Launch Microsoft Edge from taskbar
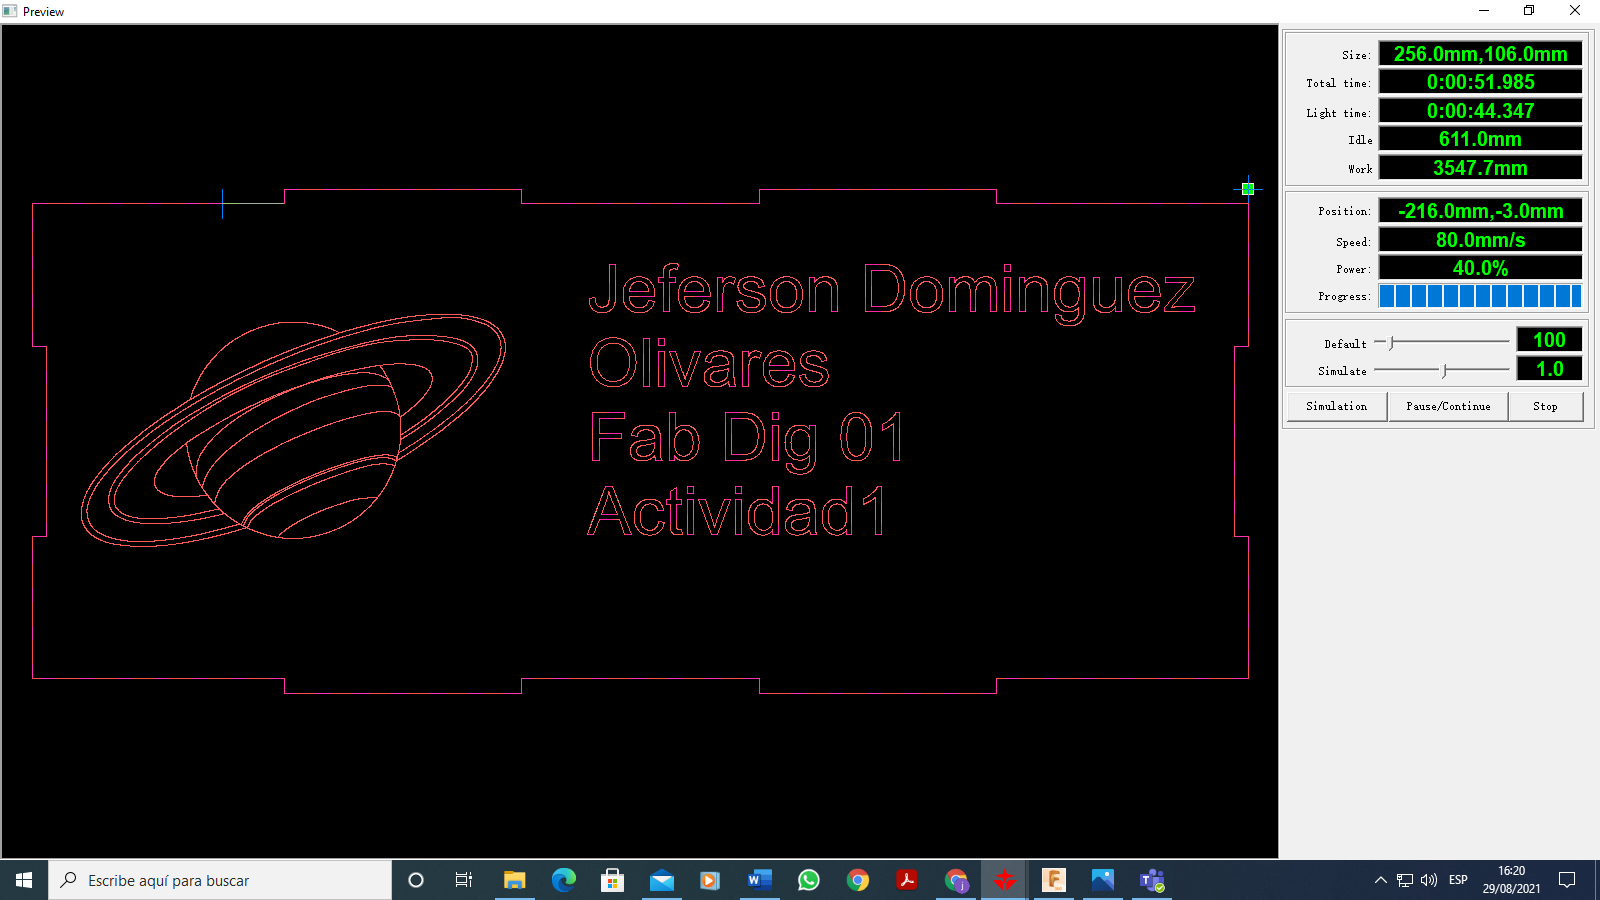 point(564,880)
